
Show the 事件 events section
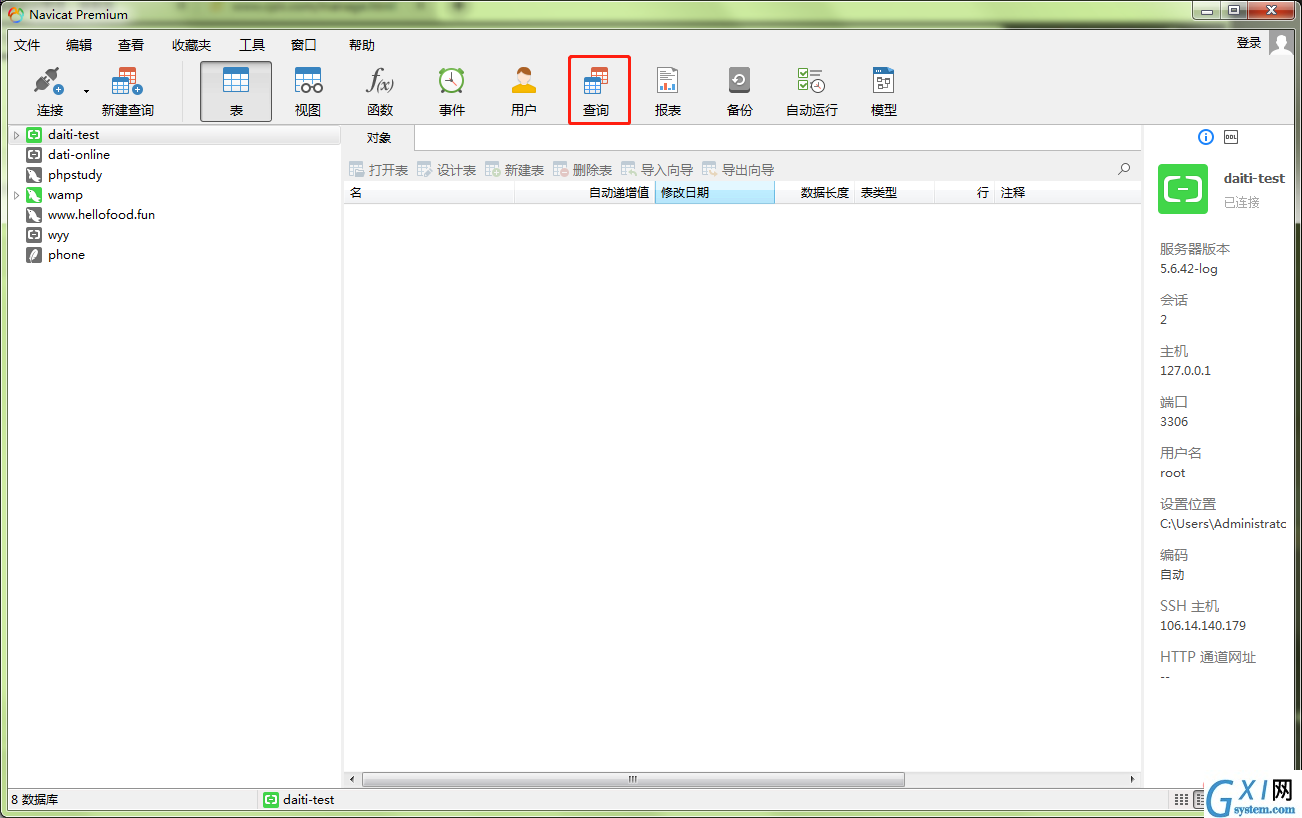(452, 92)
